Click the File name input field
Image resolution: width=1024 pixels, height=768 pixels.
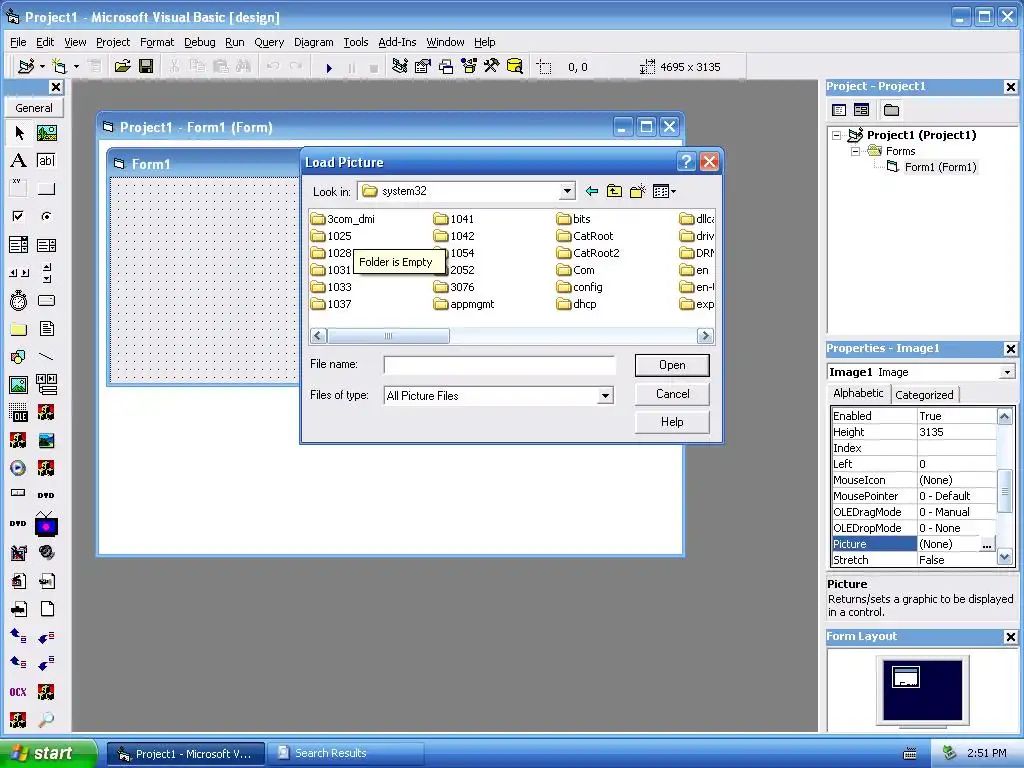point(499,365)
